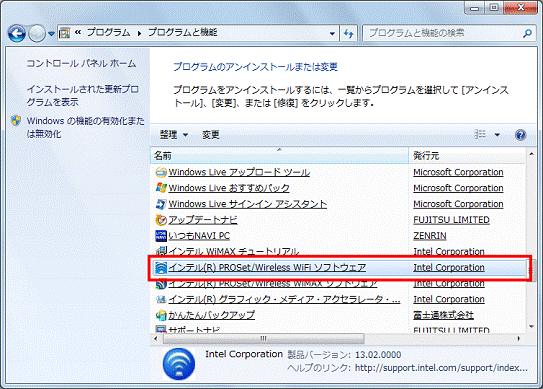Click 富士通株式会社 publisher cell
This screenshot has width=543, height=389.
(443, 315)
